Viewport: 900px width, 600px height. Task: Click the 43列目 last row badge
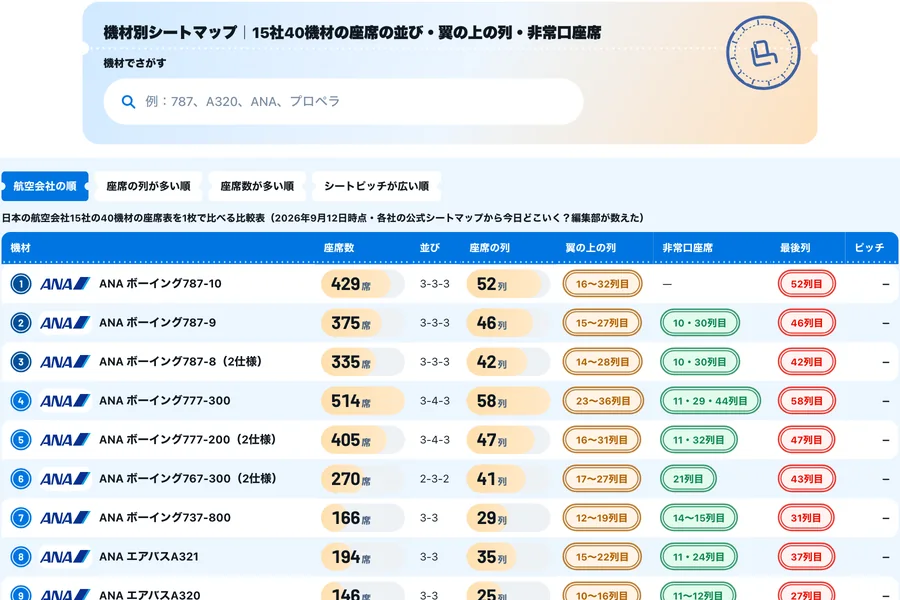pos(806,479)
